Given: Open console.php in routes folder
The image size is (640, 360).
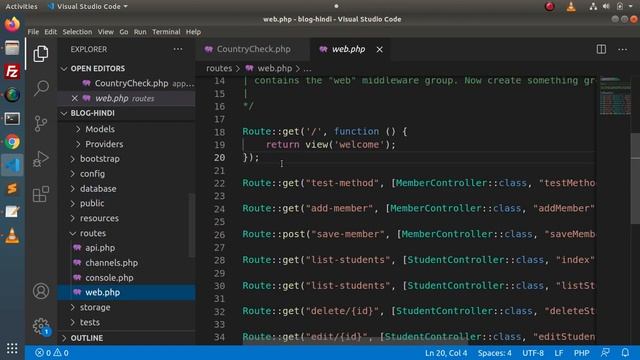Looking at the screenshot, I should pyautogui.click(x=109, y=278).
